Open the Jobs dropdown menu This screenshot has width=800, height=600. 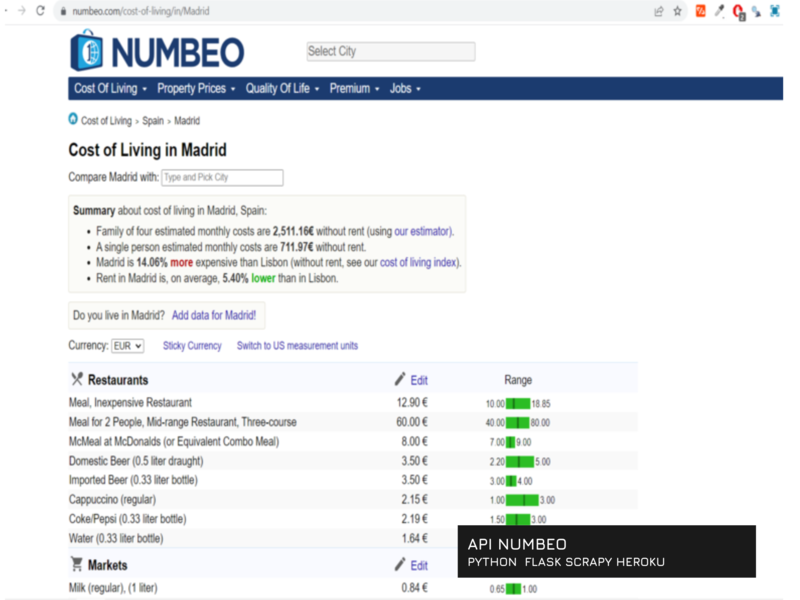click(x=405, y=89)
